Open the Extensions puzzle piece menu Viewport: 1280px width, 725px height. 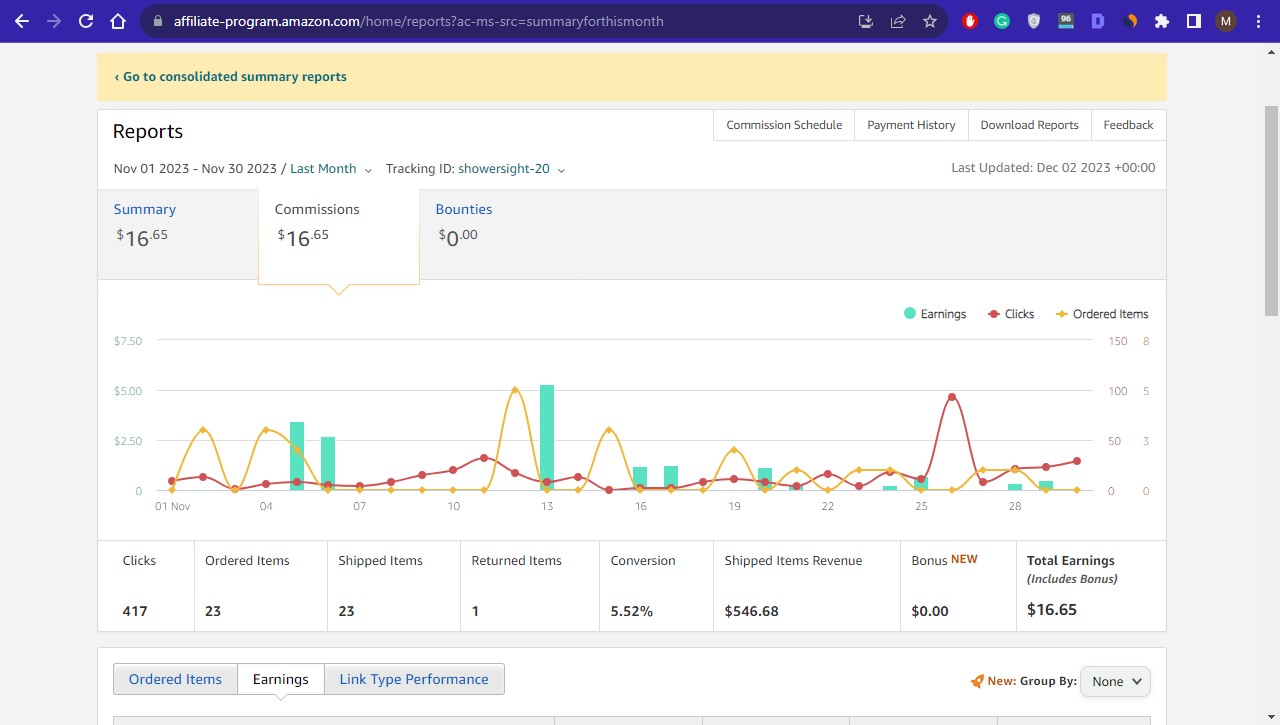(1162, 21)
